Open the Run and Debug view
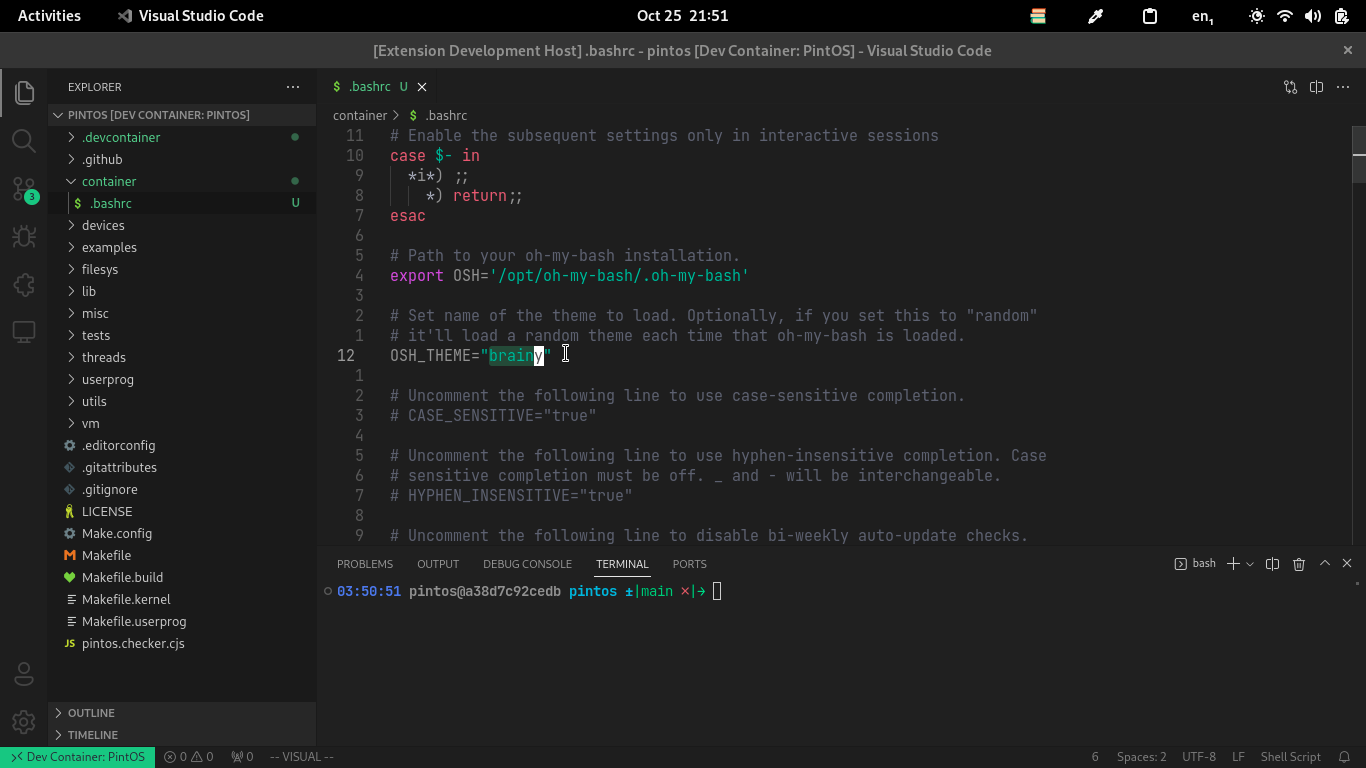Viewport: 1366px width, 768px height. [x=24, y=236]
